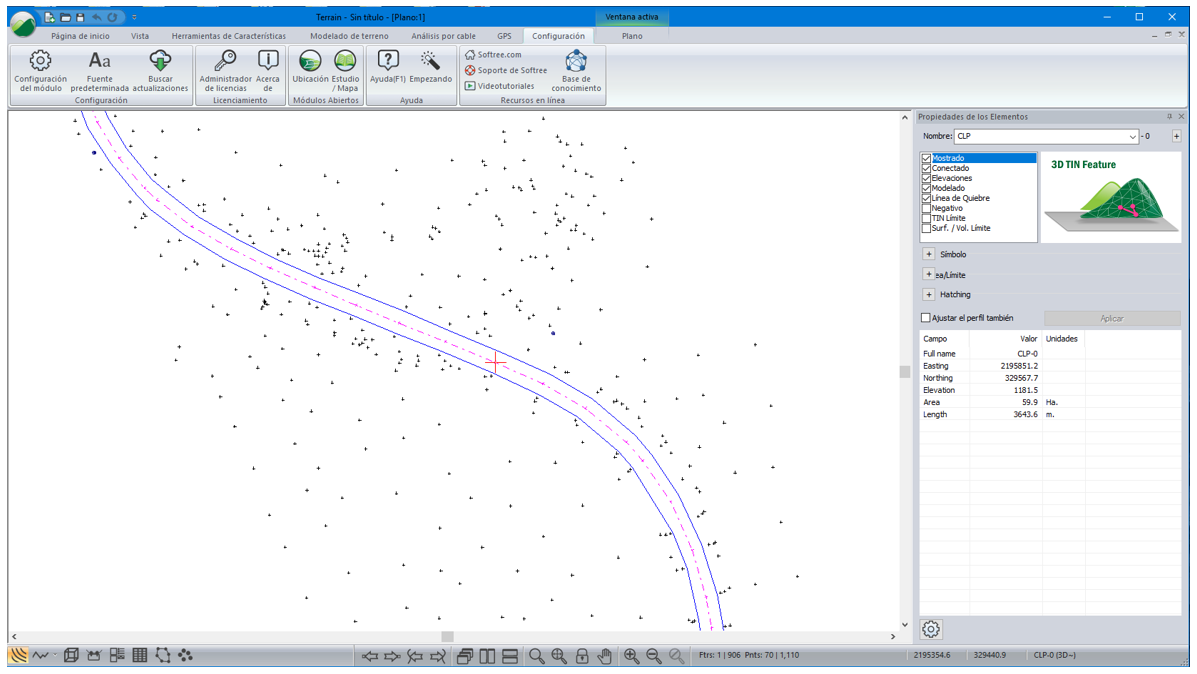
Task: Open the Análisis por cable tab
Action: 443,36
